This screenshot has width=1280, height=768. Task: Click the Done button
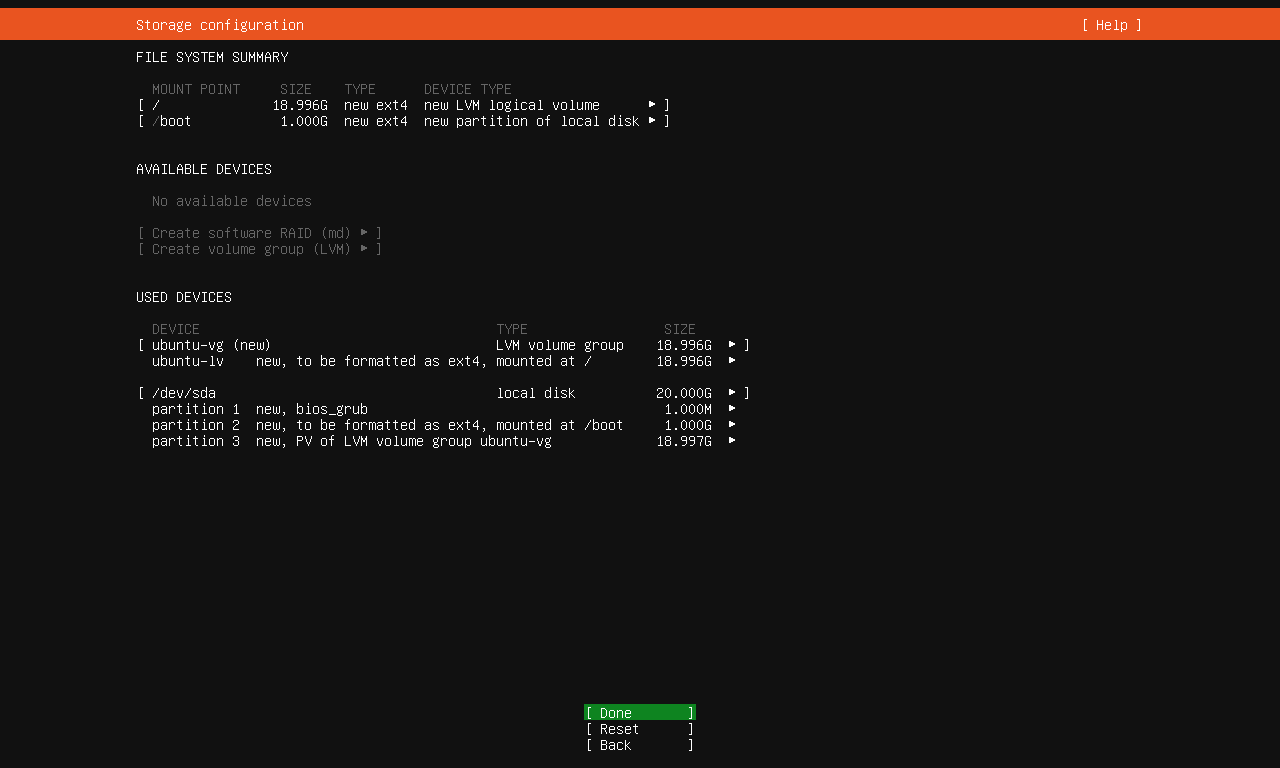[x=639, y=713]
